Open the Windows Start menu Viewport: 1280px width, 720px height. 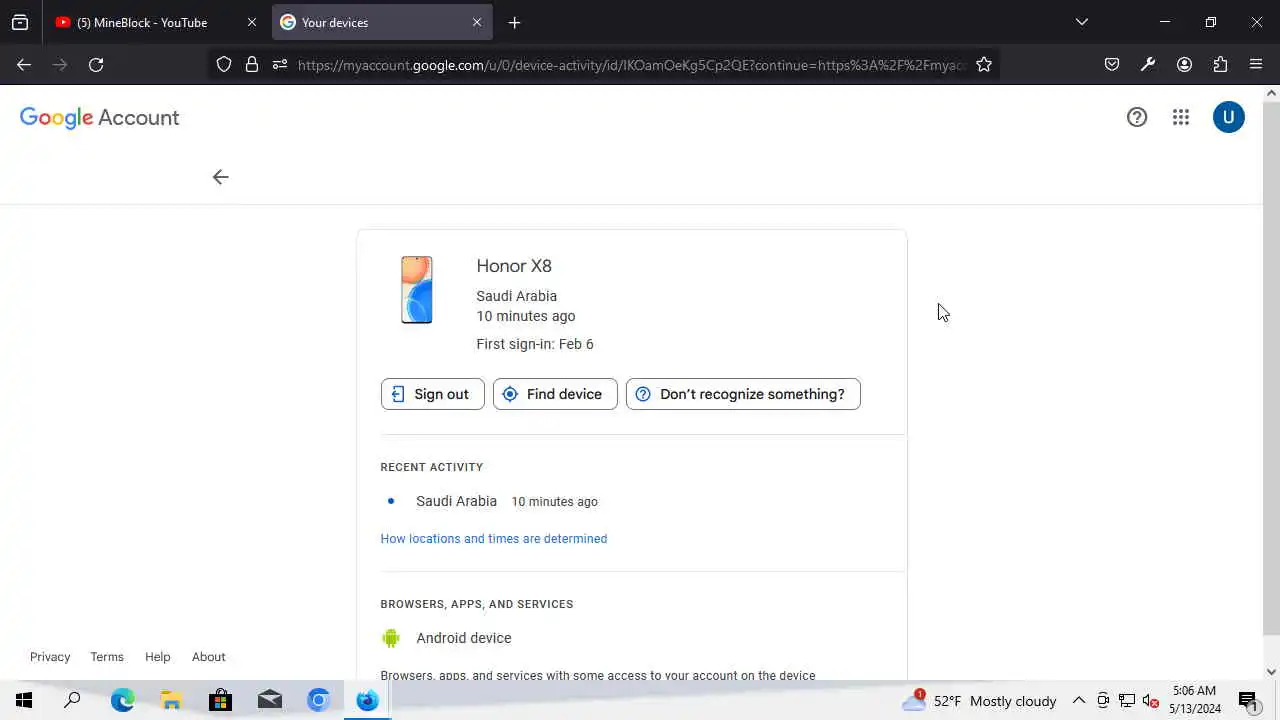(x=24, y=700)
